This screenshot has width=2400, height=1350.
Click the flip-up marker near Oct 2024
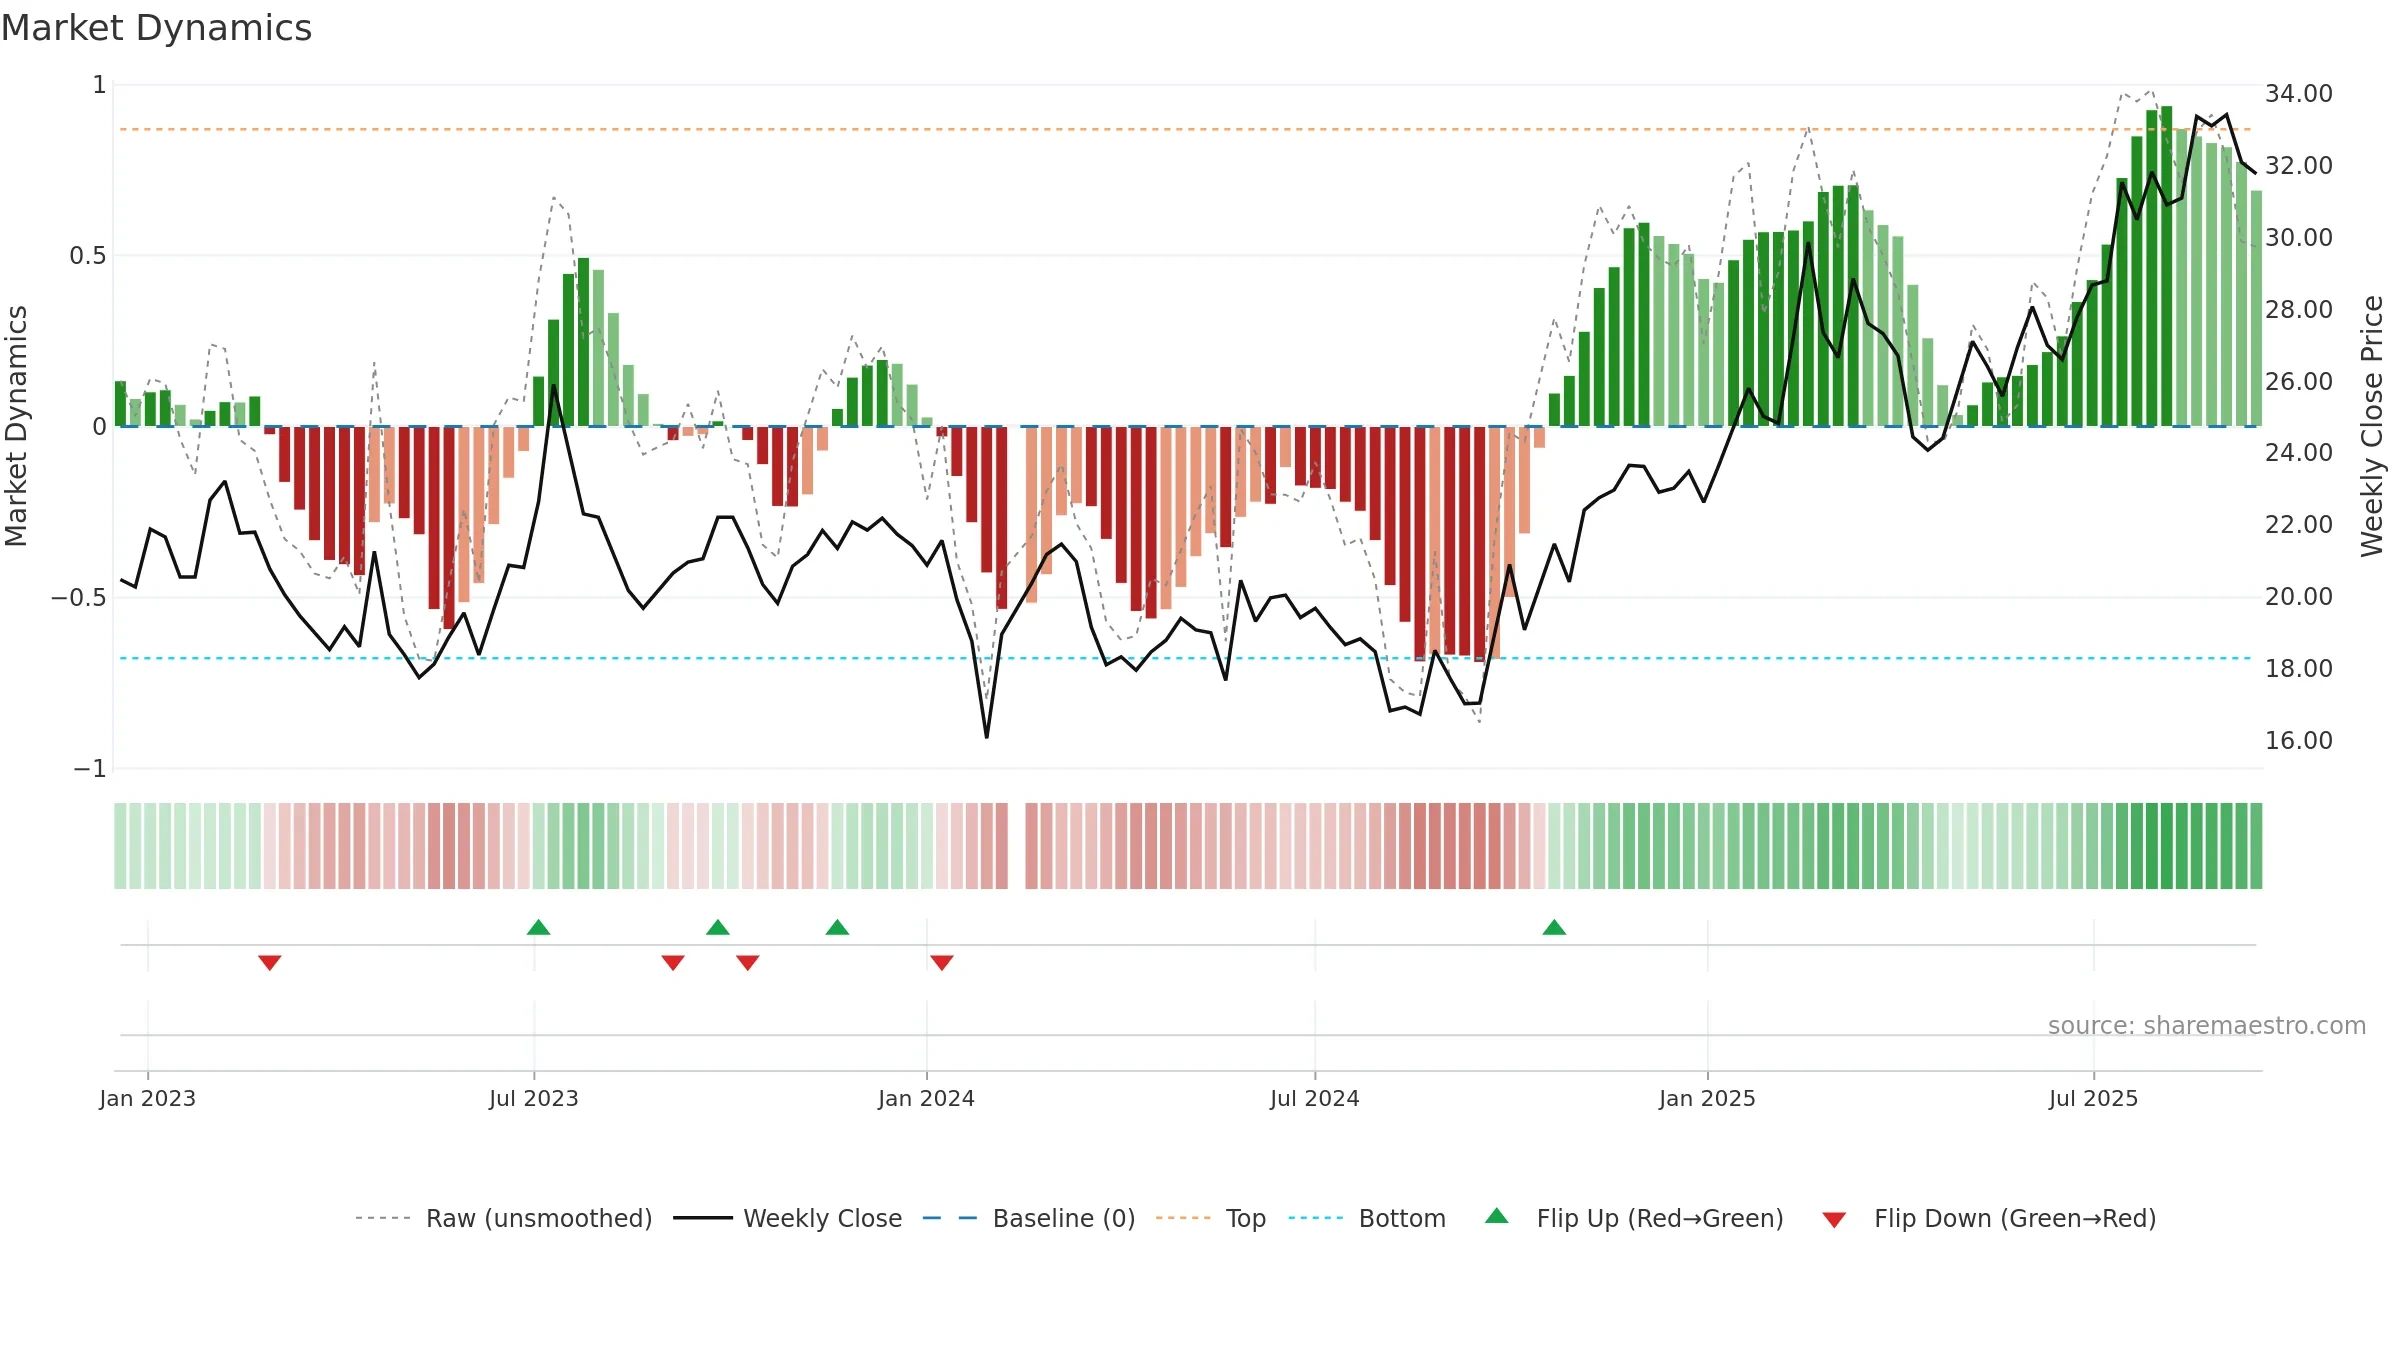[x=1554, y=927]
